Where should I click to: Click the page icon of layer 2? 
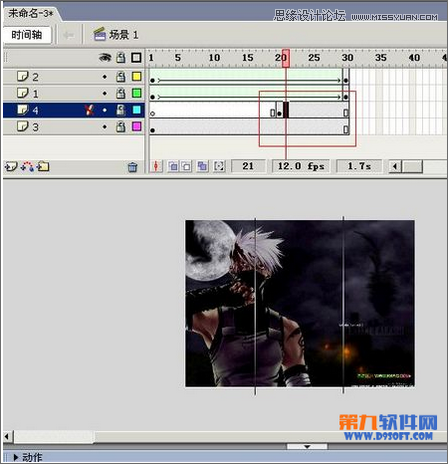pyautogui.click(x=23, y=76)
